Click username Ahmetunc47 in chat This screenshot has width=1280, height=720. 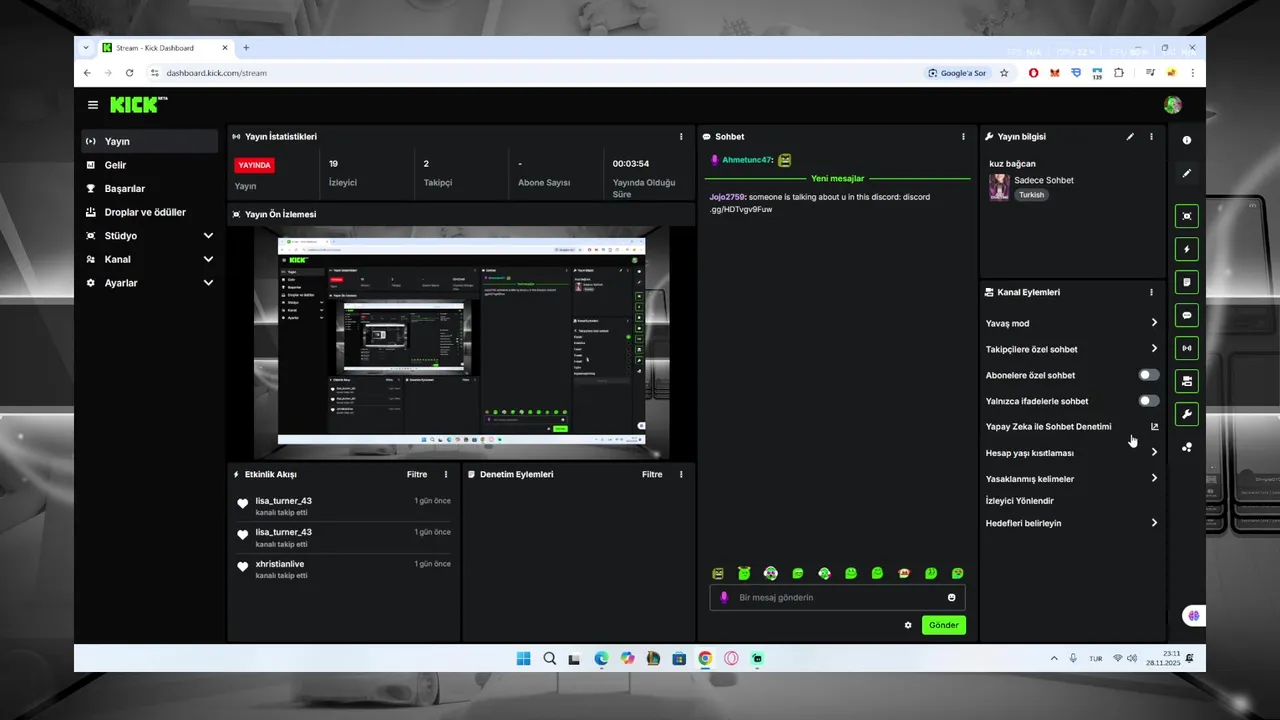[748, 160]
